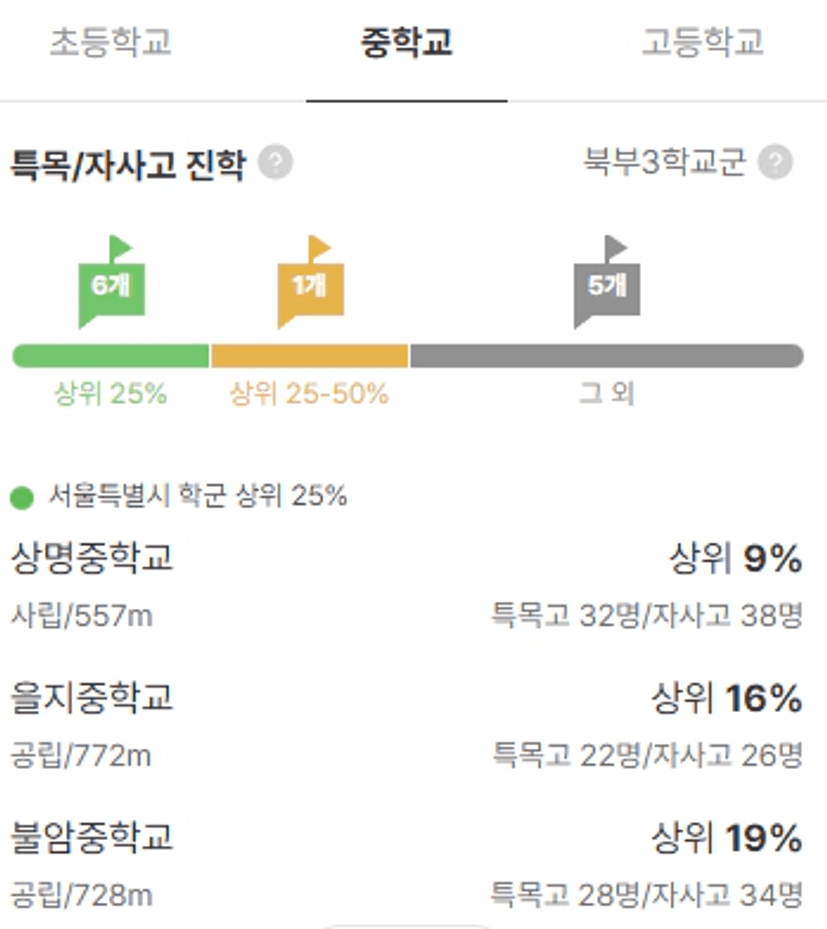The image size is (827, 929).
Task: Click the help icon beside 북부3학교군
Action: (x=775, y=161)
